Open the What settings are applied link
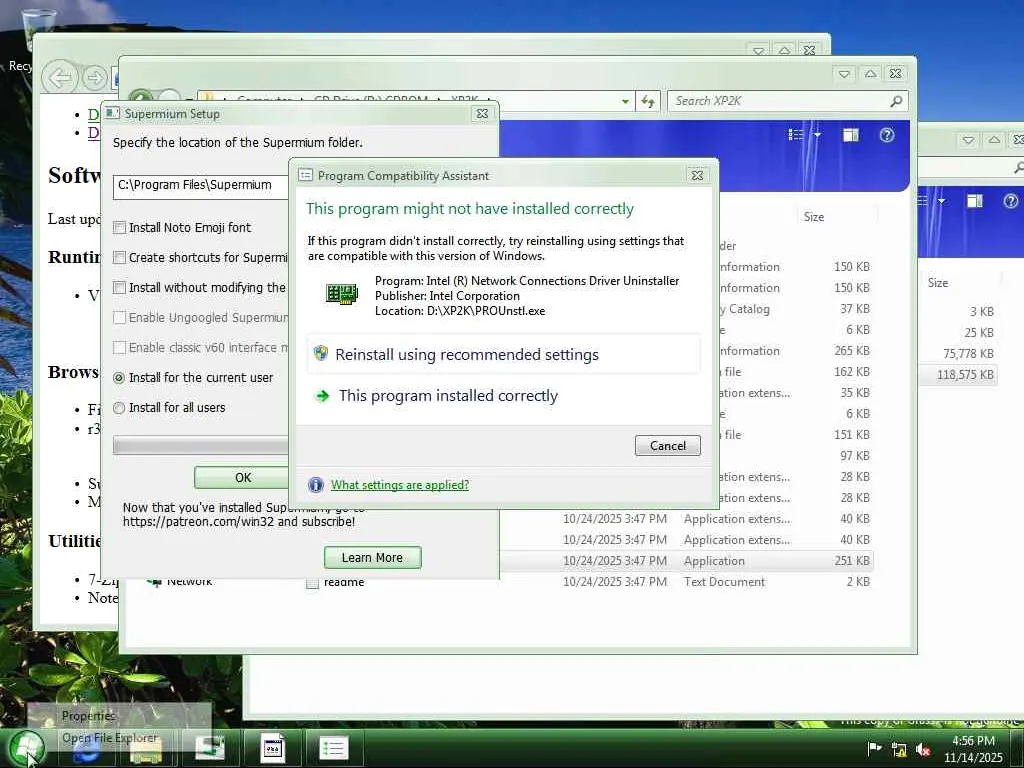 pyautogui.click(x=400, y=485)
